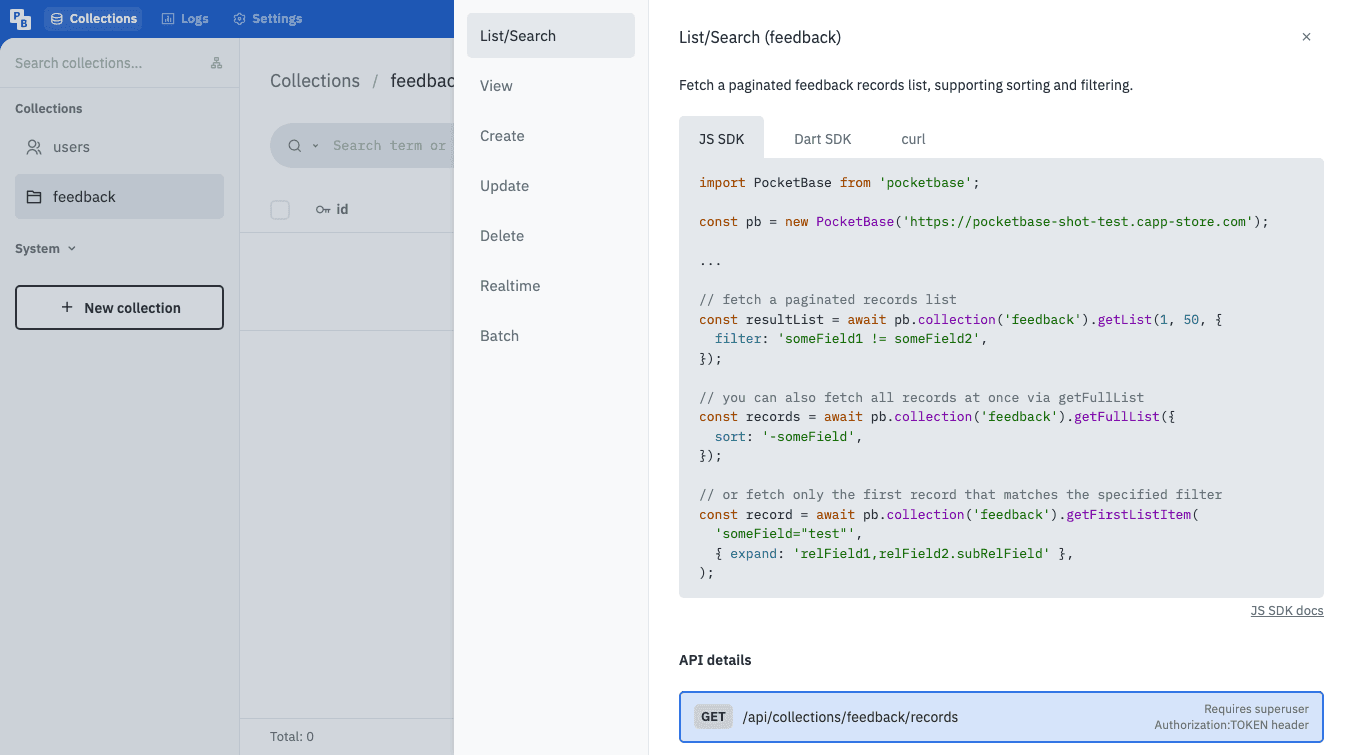Screen dimensions: 1354x755
Task: Click the key icon next to id
Action: (323, 210)
